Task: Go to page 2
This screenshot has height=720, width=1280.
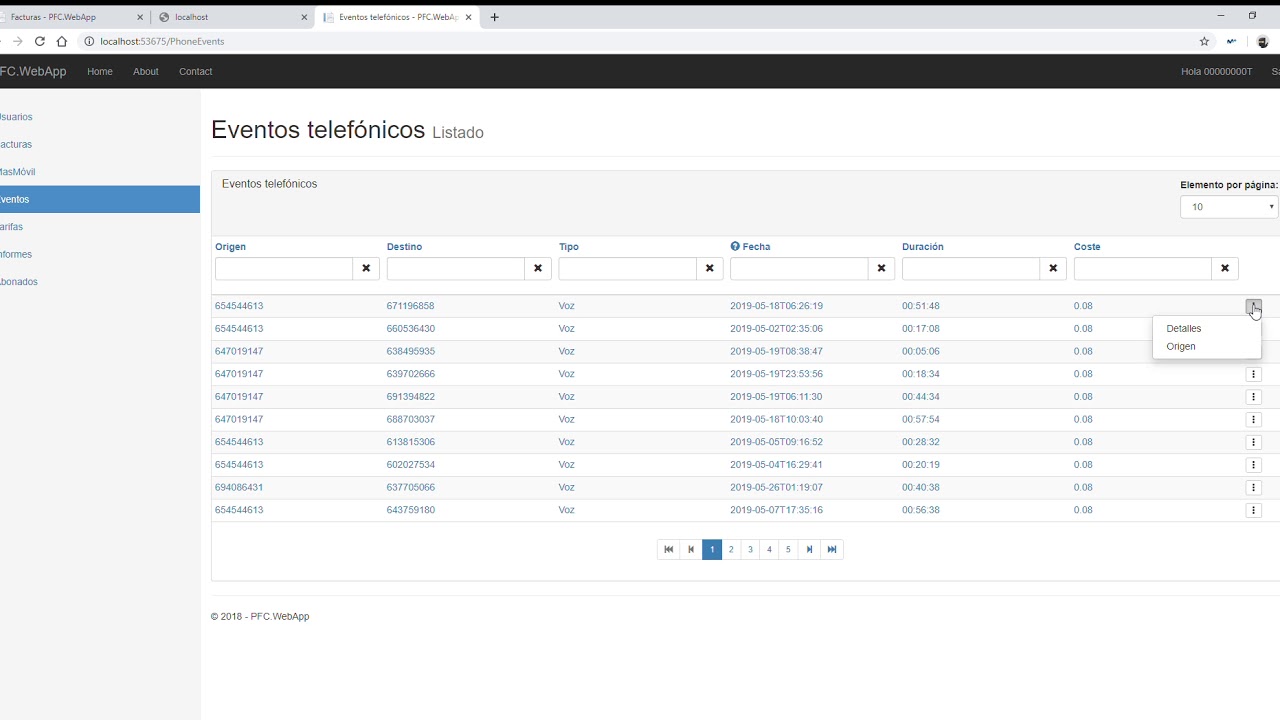Action: (x=731, y=549)
